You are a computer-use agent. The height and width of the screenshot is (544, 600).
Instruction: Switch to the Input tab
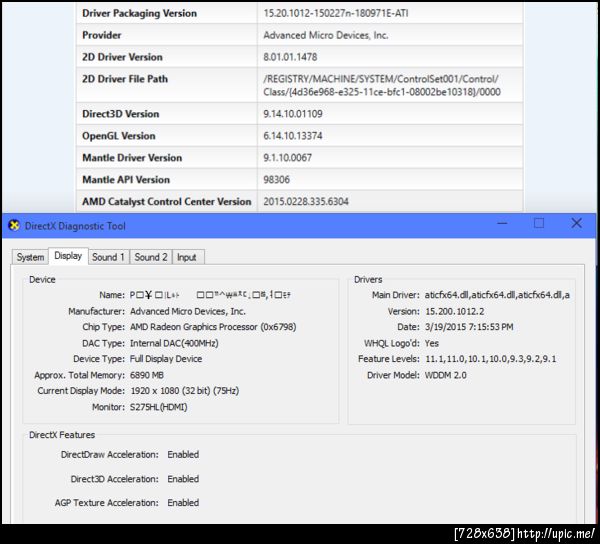pyautogui.click(x=187, y=257)
